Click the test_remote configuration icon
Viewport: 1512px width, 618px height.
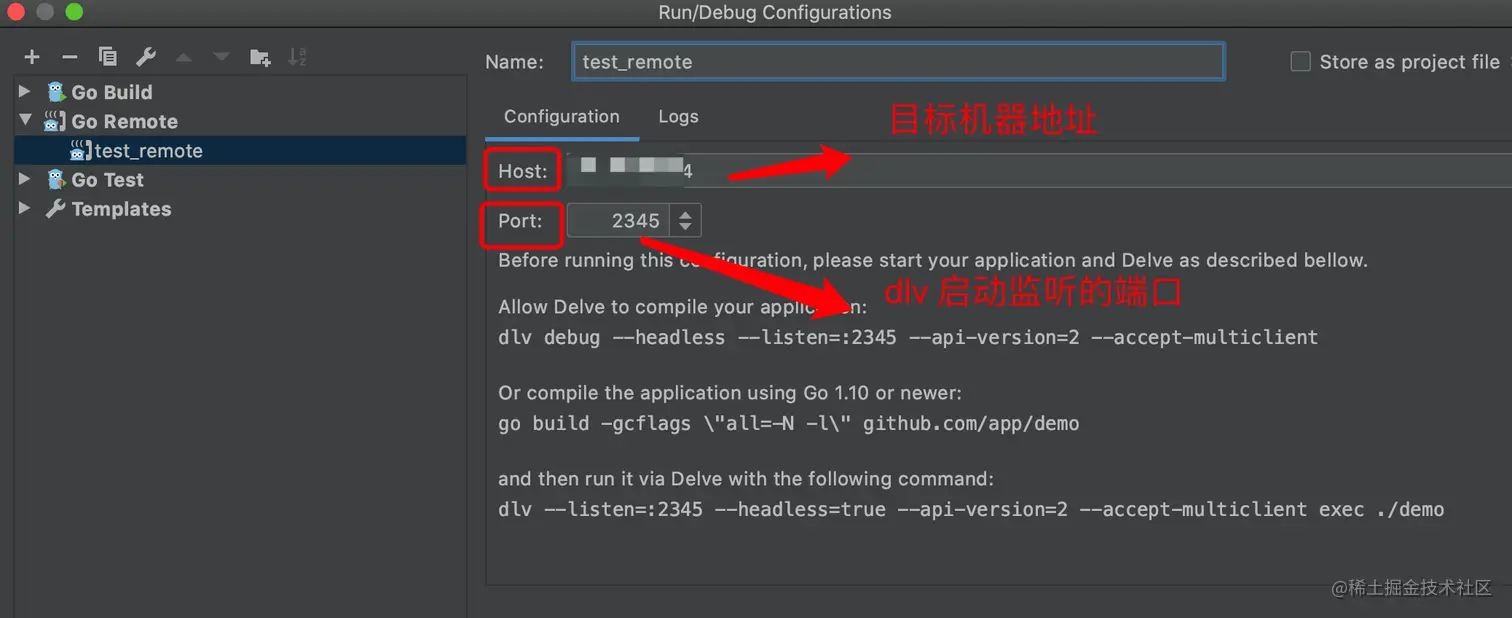coord(81,151)
